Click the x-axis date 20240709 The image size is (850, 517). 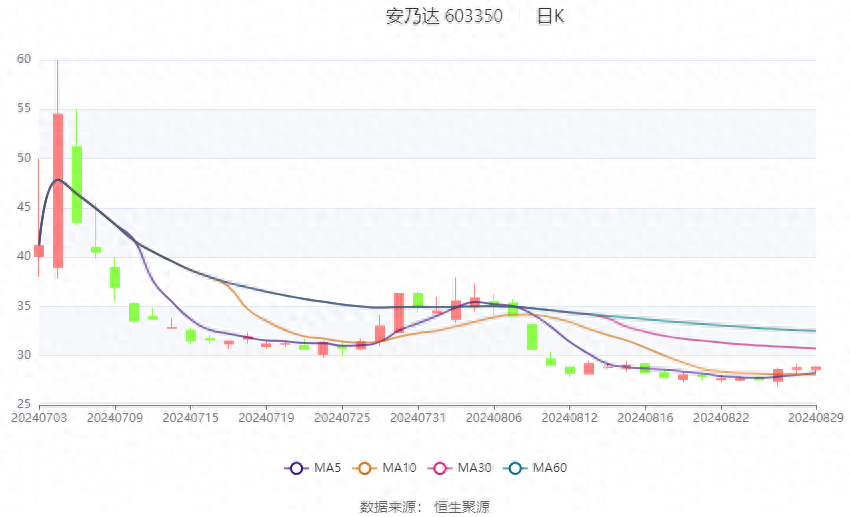pyautogui.click(x=115, y=418)
